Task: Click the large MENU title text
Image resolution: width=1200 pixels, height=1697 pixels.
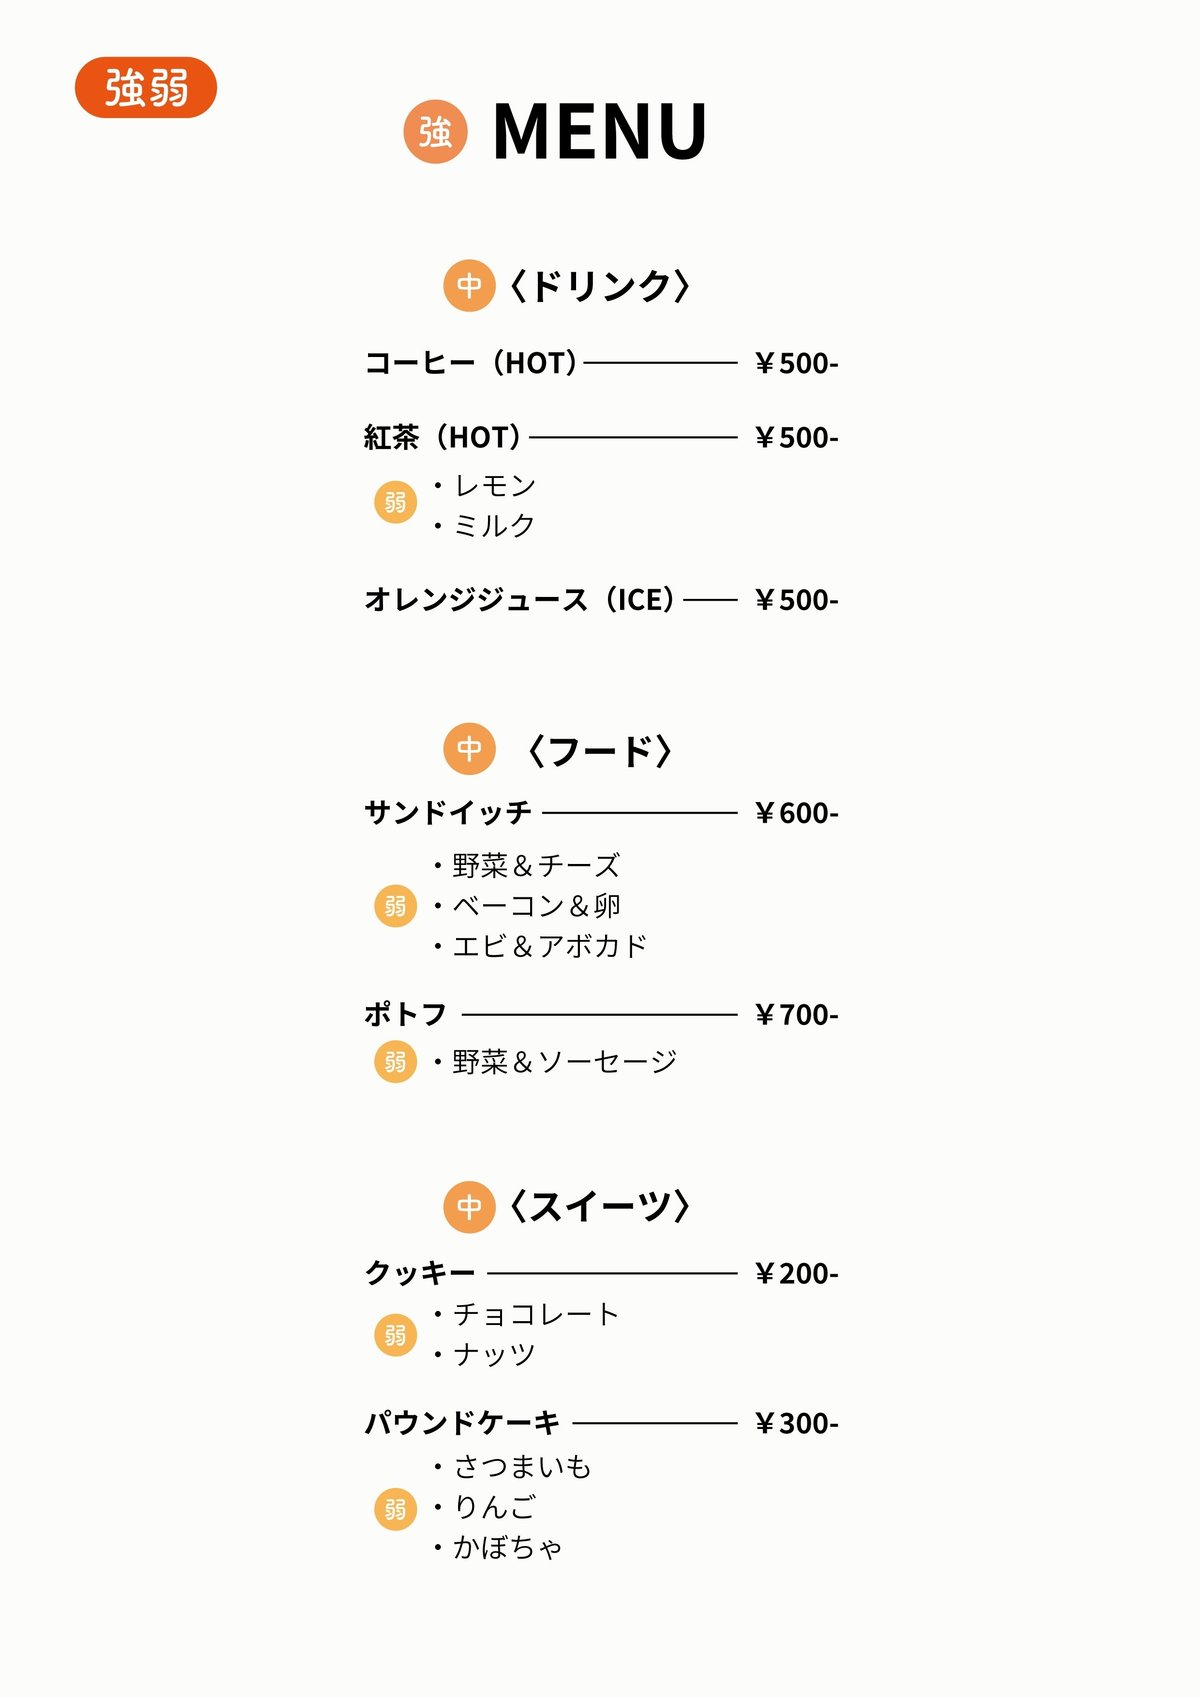Action: click(x=600, y=132)
